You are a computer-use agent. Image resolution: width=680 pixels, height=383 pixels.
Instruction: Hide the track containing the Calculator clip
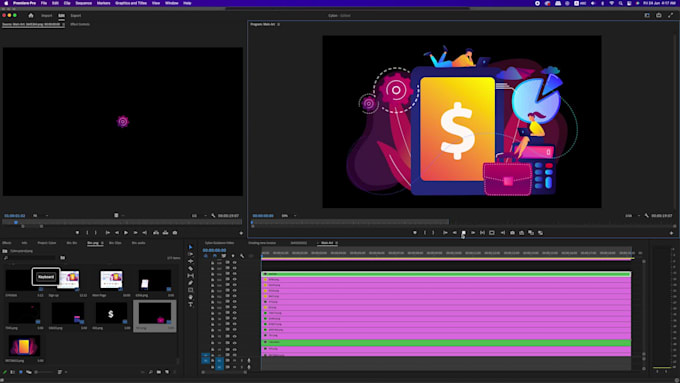pyautogui.click(x=234, y=342)
